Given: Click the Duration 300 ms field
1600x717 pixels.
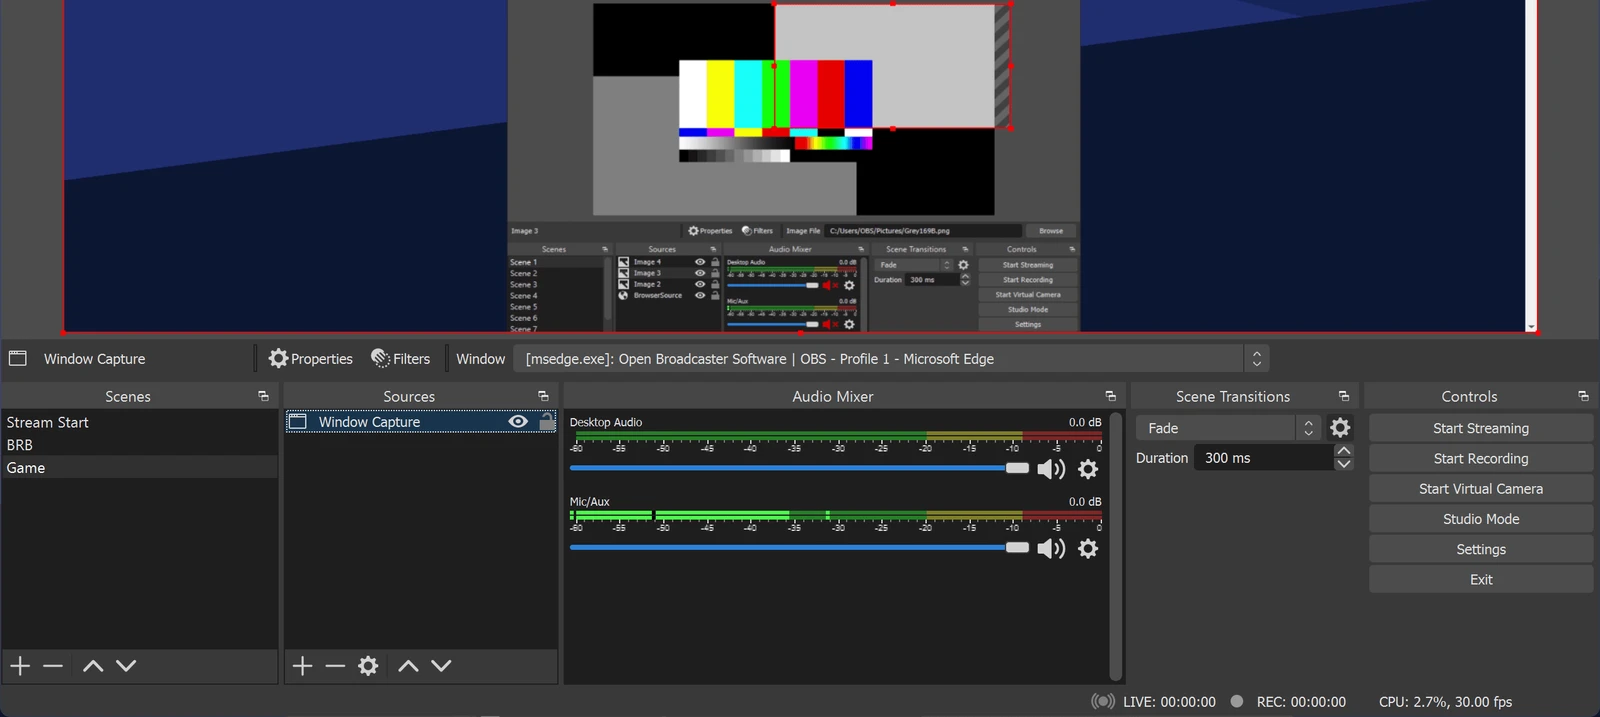Looking at the screenshot, I should pos(1264,458).
